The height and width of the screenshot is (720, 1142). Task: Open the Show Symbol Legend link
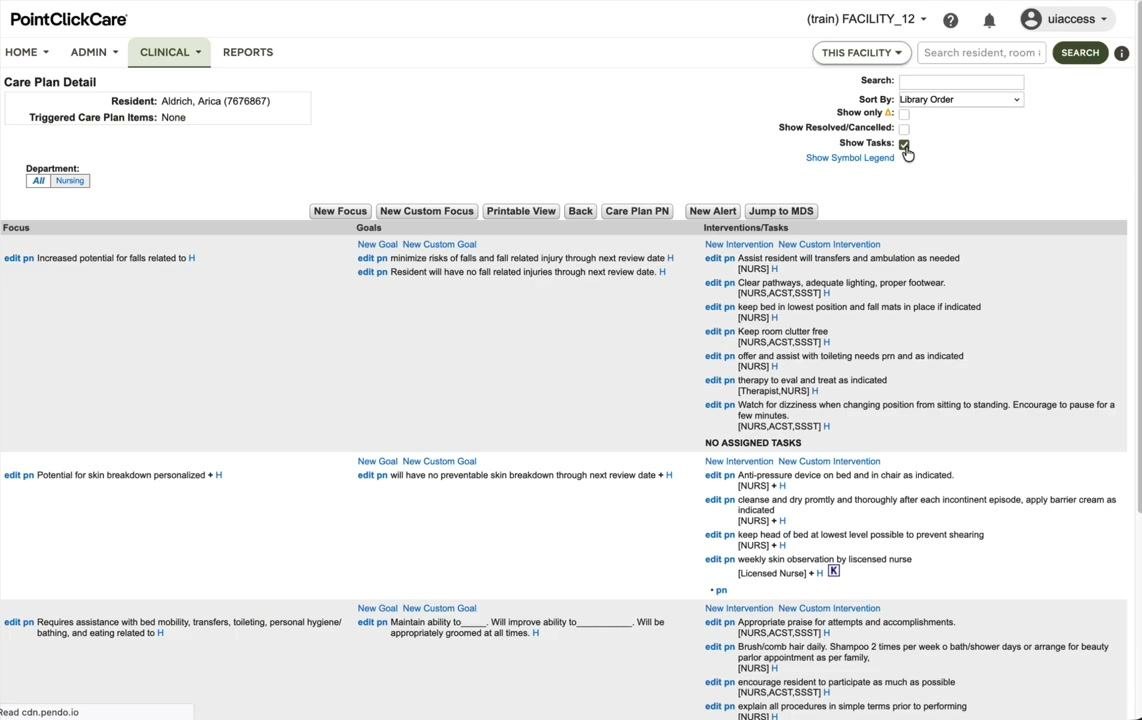[850, 158]
